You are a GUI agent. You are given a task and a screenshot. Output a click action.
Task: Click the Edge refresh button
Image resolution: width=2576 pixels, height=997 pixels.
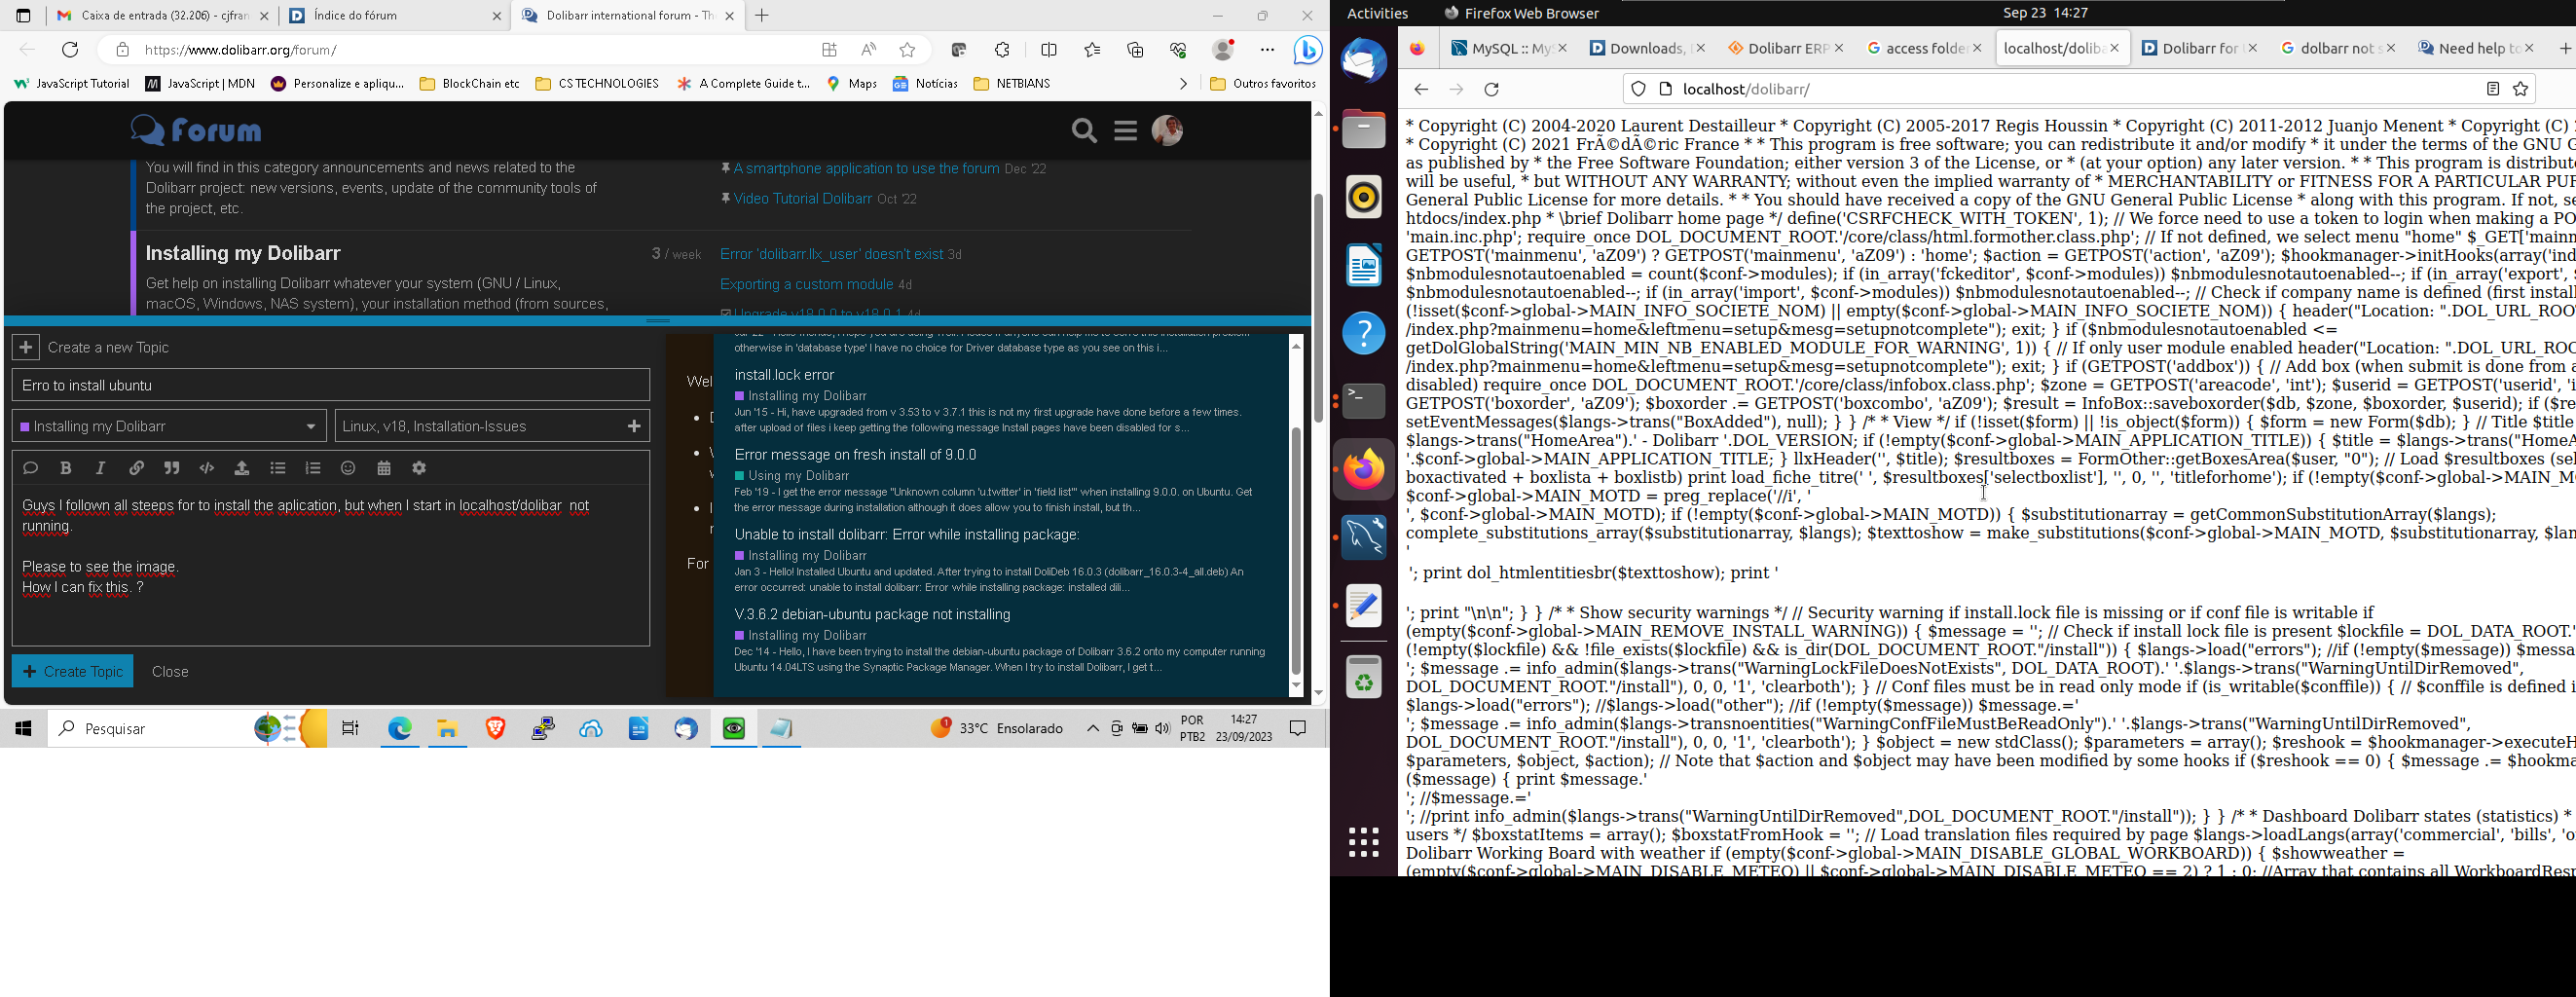(70, 50)
